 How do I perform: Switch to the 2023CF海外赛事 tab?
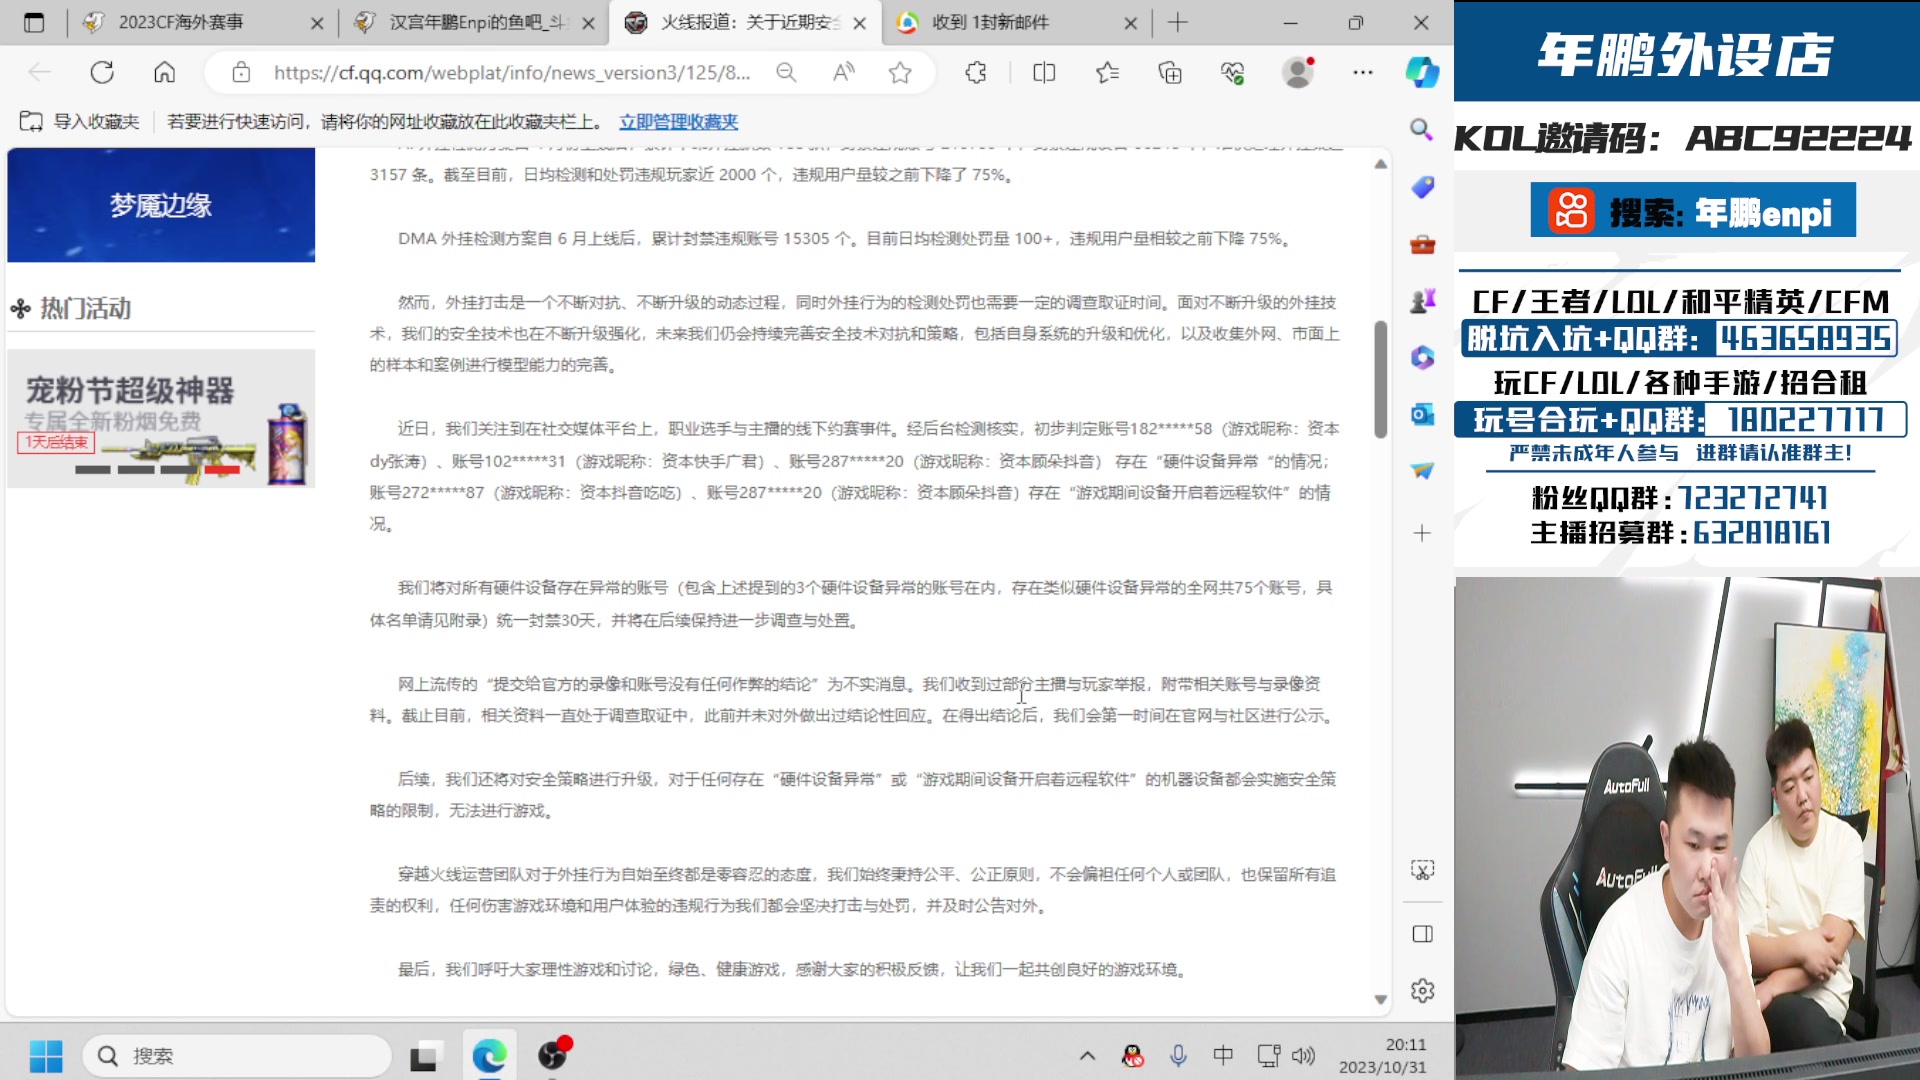pyautogui.click(x=205, y=22)
